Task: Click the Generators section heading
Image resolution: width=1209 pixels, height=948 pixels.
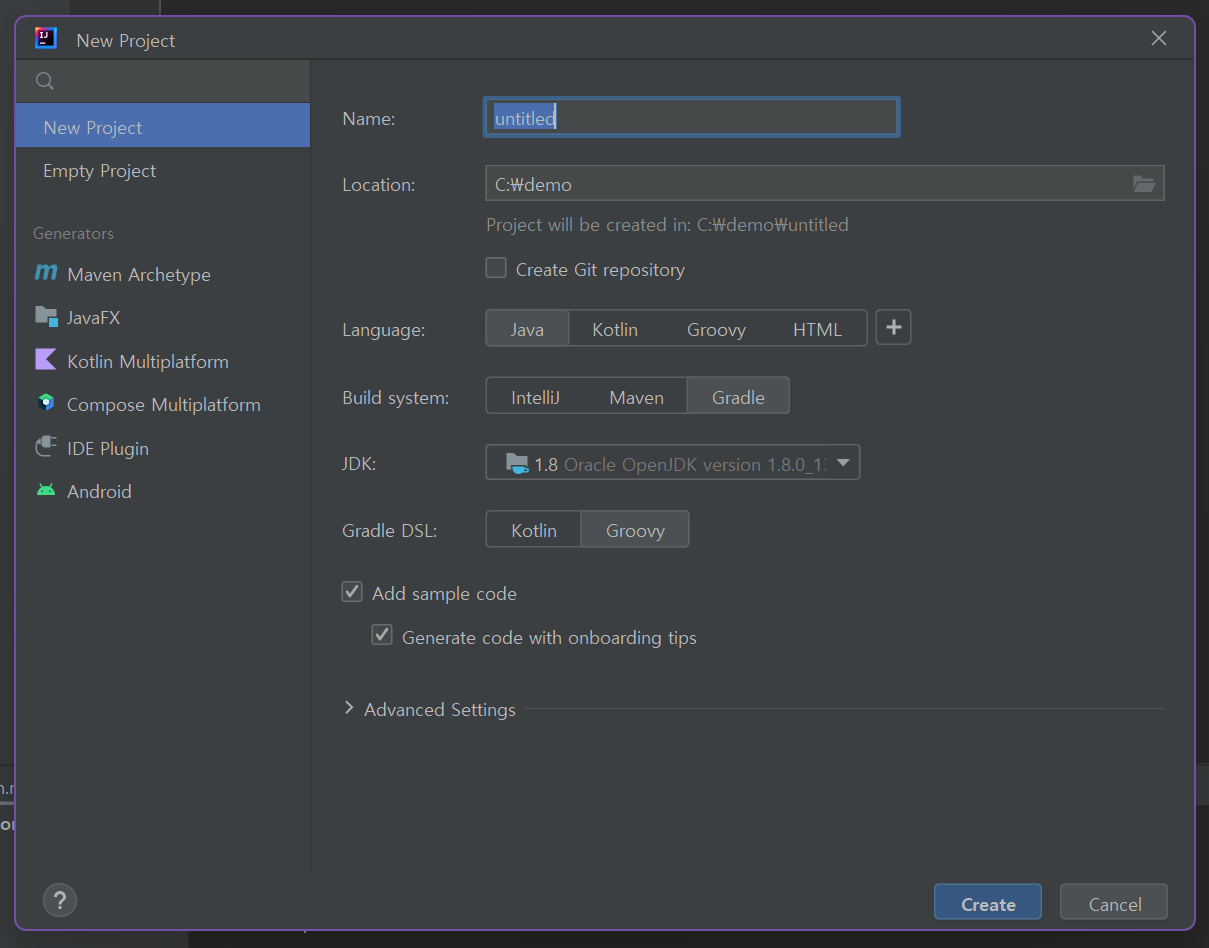Action: click(73, 233)
